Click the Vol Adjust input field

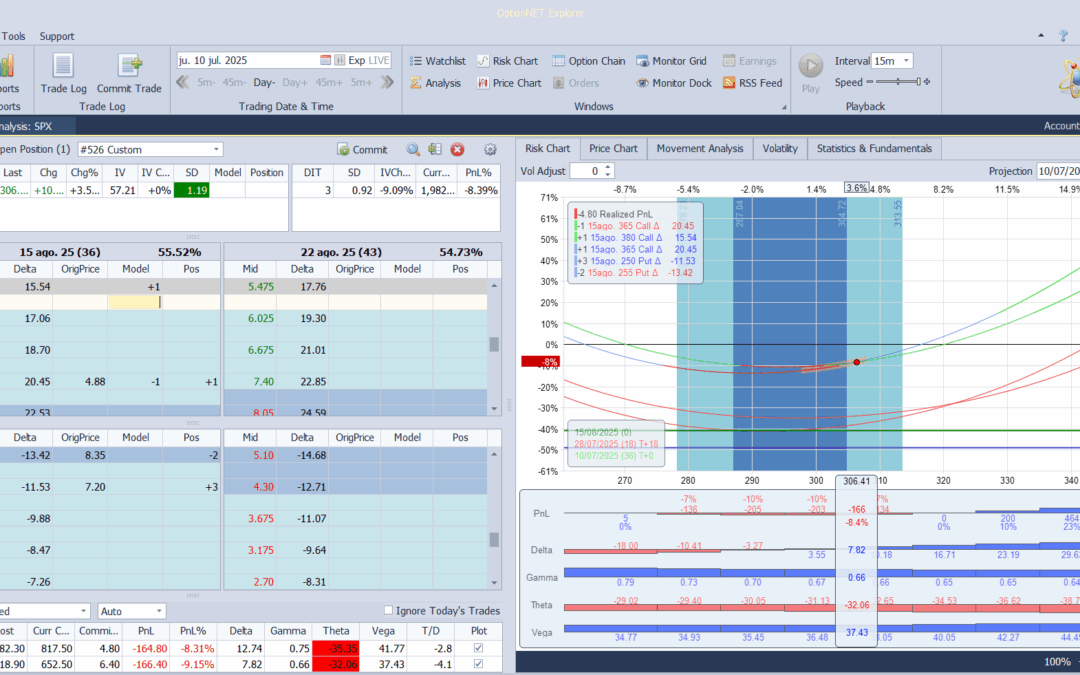point(586,171)
